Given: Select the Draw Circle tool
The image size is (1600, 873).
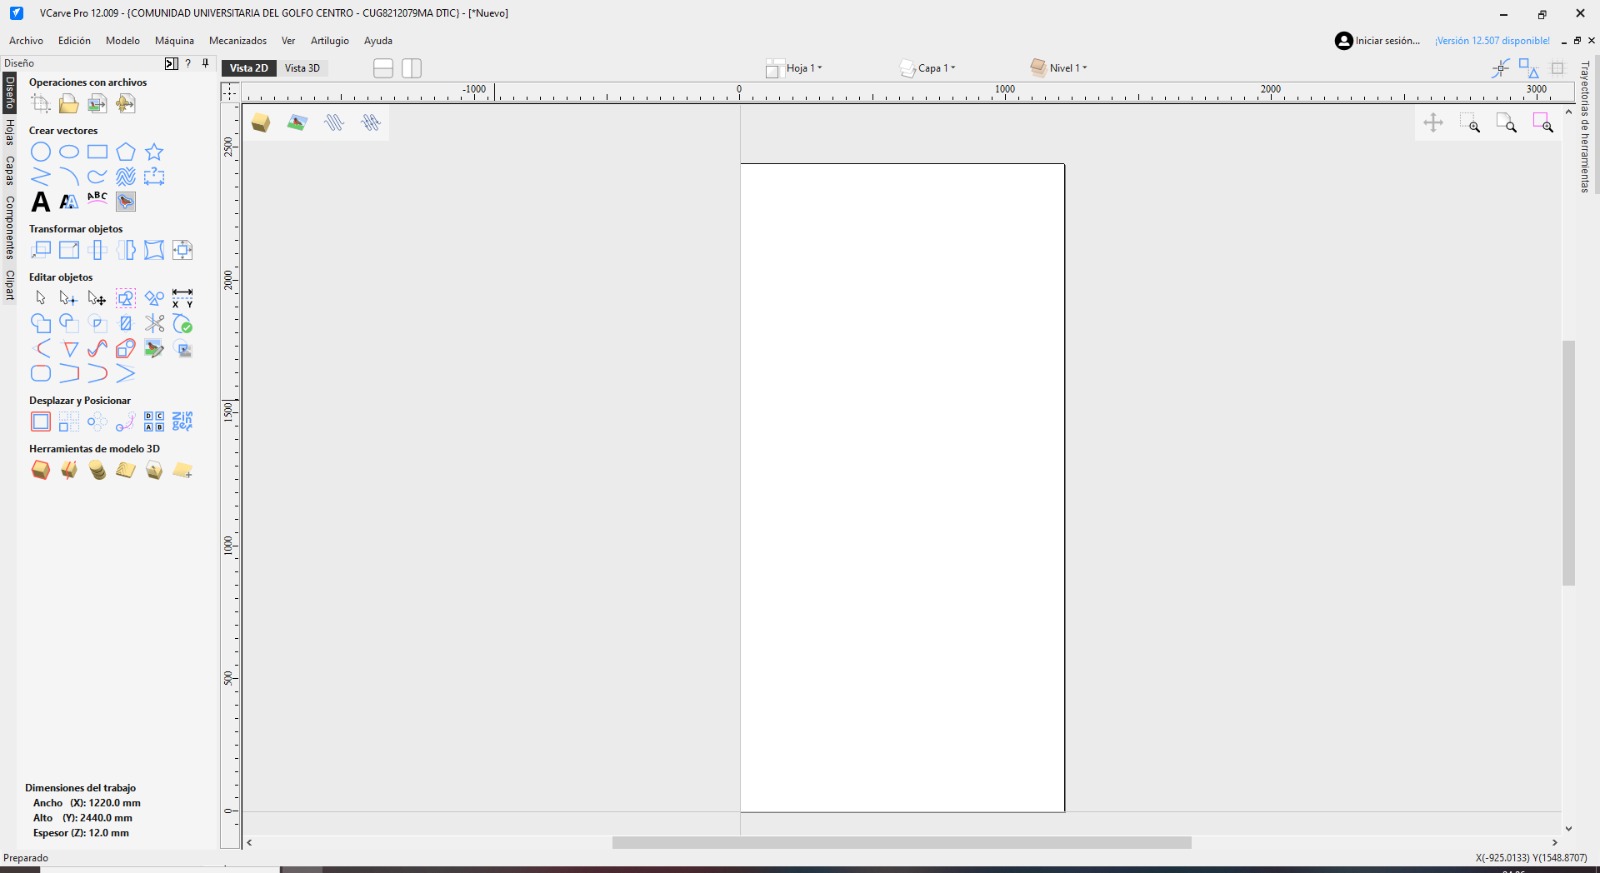Looking at the screenshot, I should 40,152.
